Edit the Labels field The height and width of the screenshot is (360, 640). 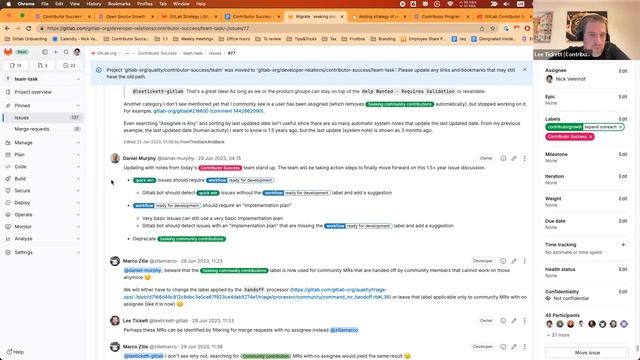622,119
